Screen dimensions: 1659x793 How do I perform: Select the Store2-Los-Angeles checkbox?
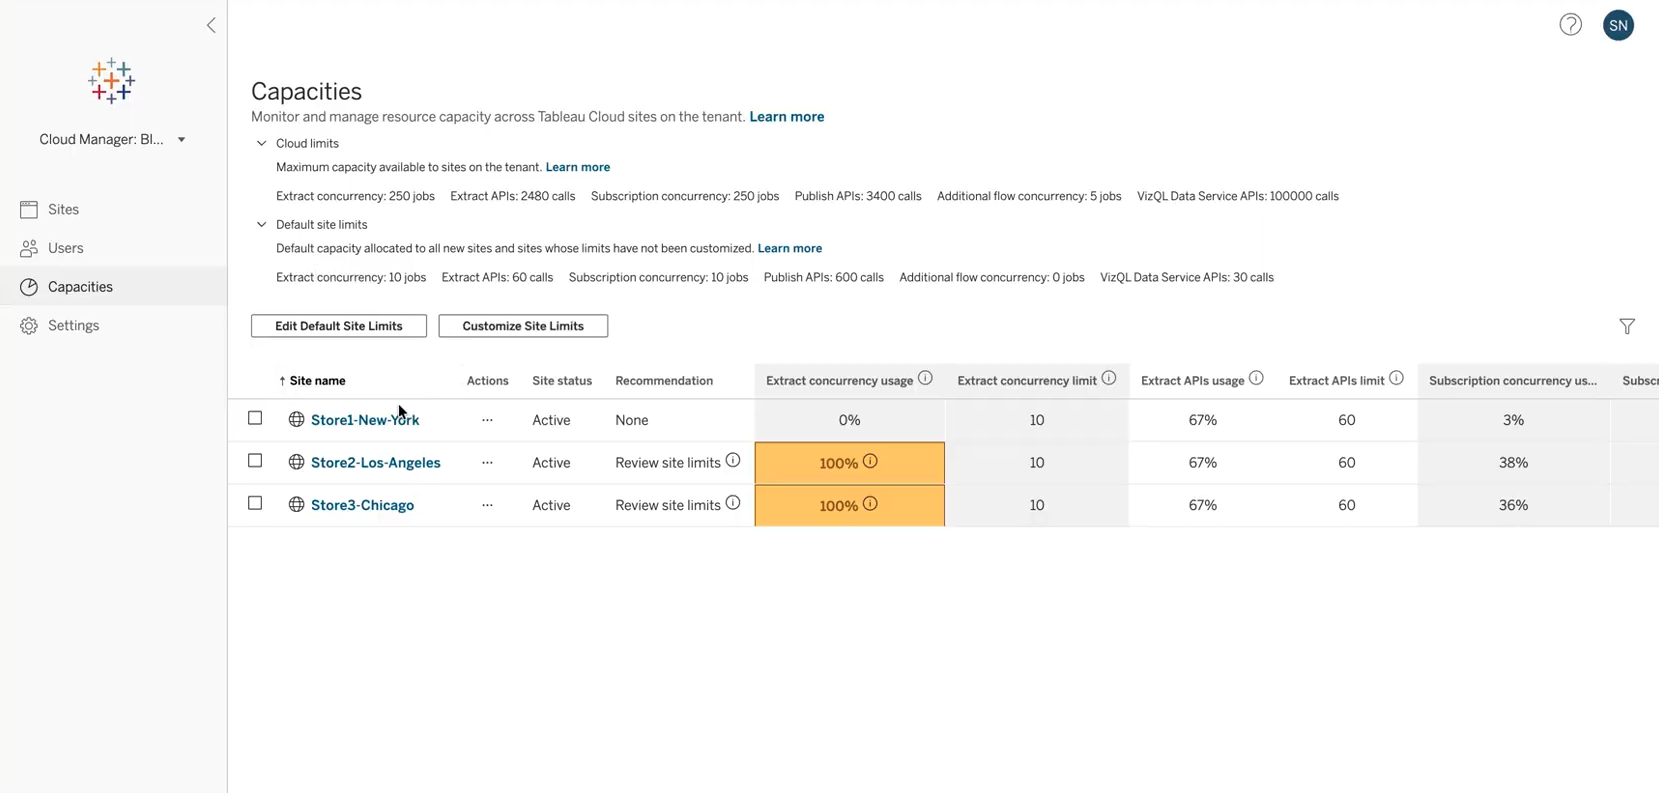coord(255,461)
